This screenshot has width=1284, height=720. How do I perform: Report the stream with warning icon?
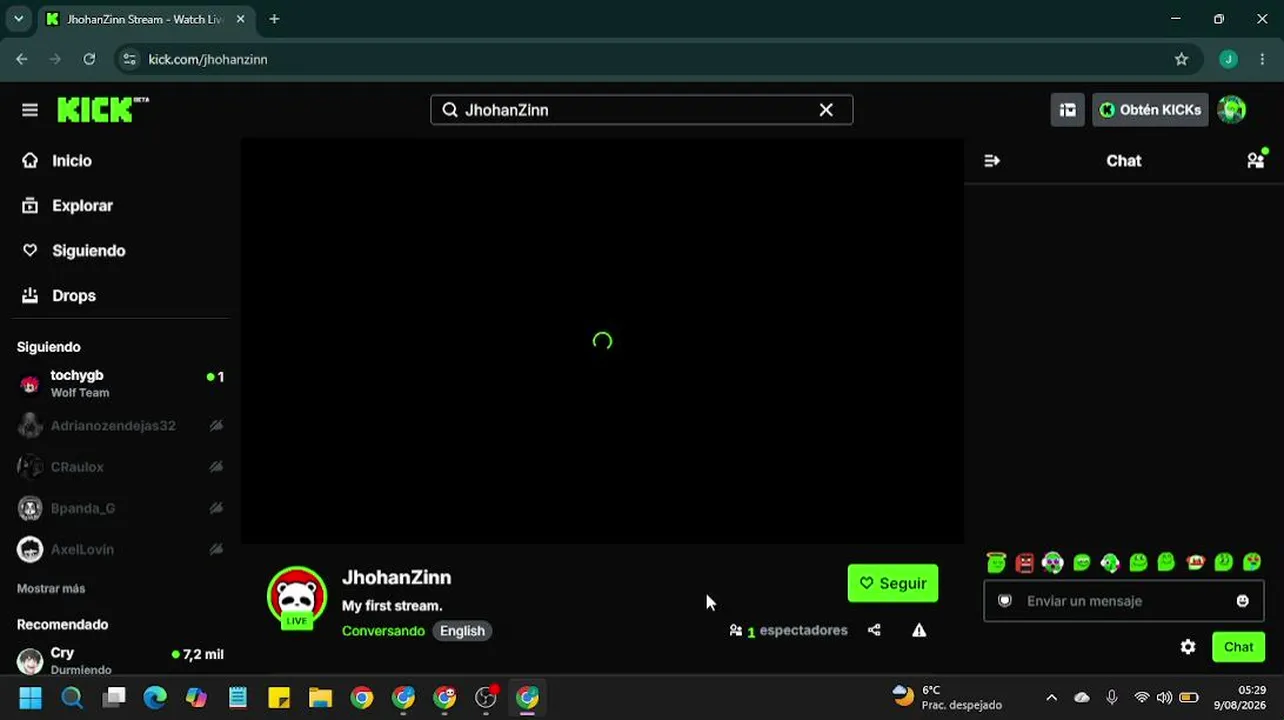pyautogui.click(x=919, y=630)
